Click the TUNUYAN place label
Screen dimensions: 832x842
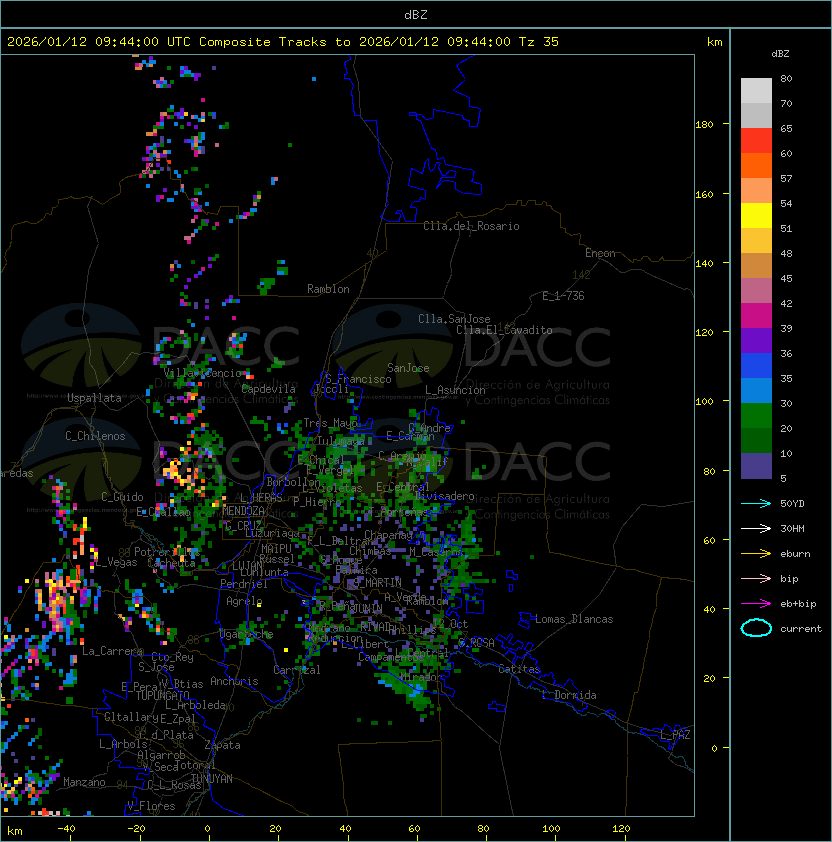[x=212, y=779]
